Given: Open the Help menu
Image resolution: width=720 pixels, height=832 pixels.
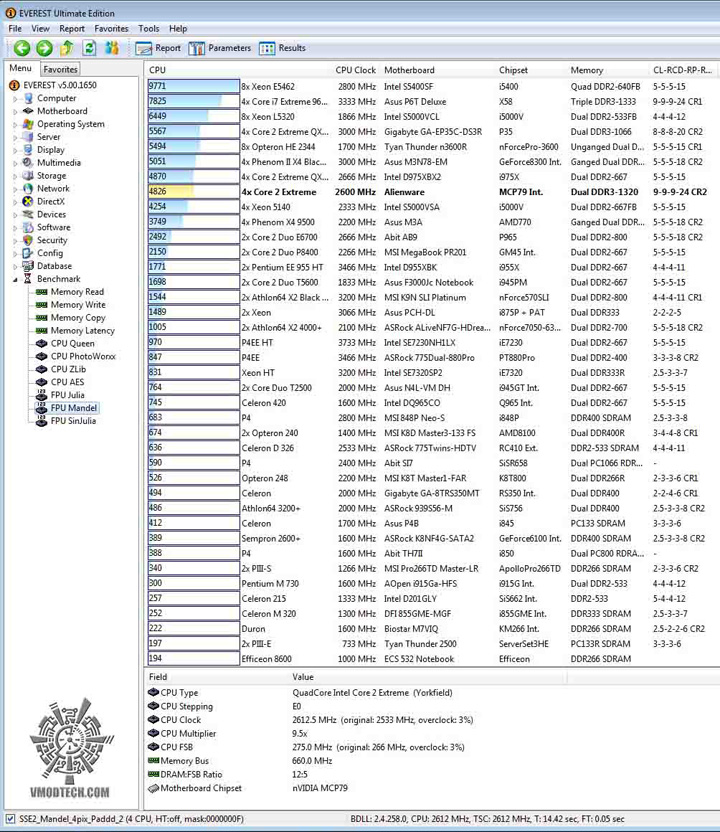Looking at the screenshot, I should click(178, 29).
